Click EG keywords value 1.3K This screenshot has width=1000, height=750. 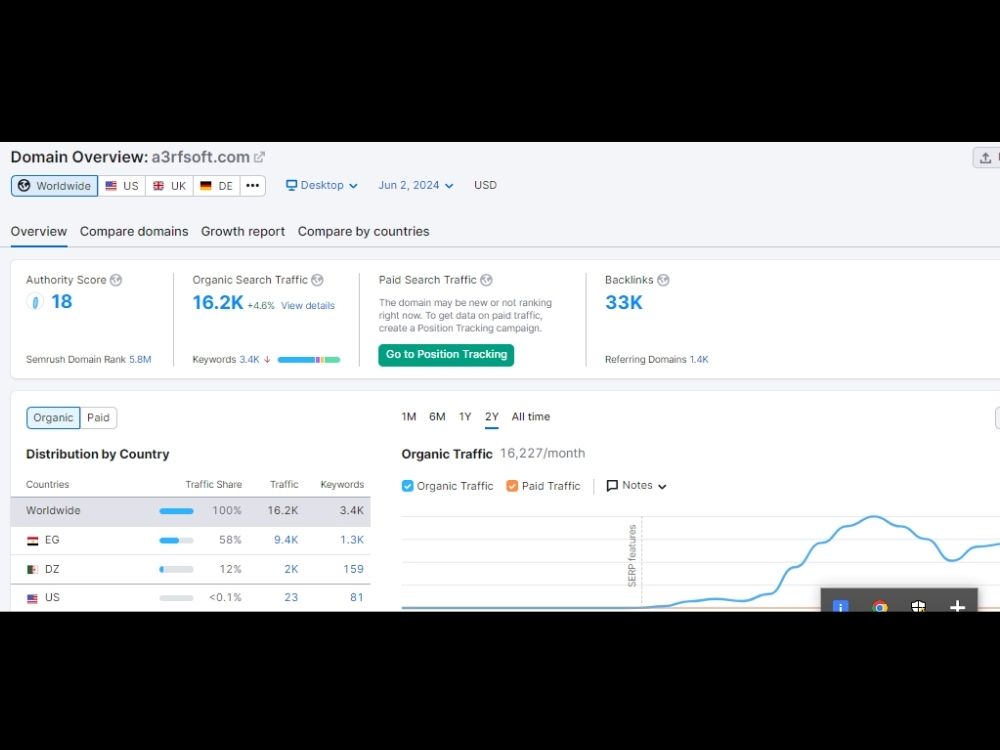pos(351,540)
